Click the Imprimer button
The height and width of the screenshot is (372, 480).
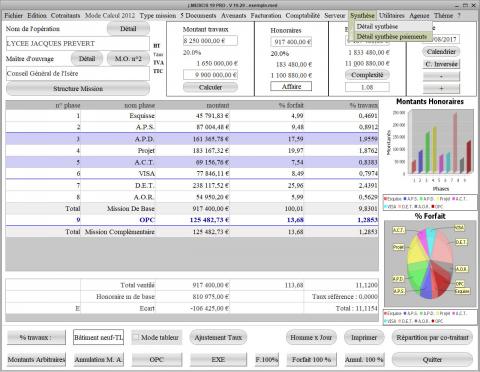(364, 338)
